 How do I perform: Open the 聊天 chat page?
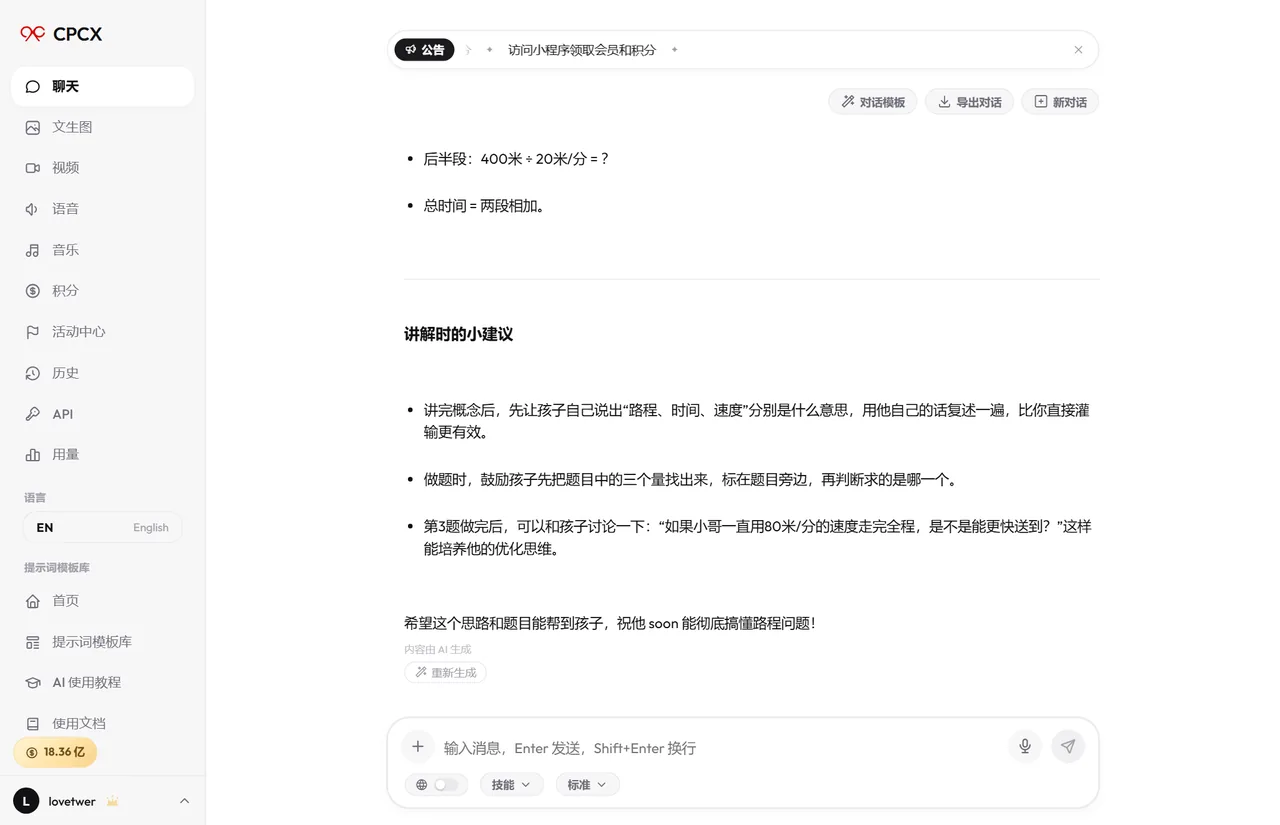(x=102, y=86)
